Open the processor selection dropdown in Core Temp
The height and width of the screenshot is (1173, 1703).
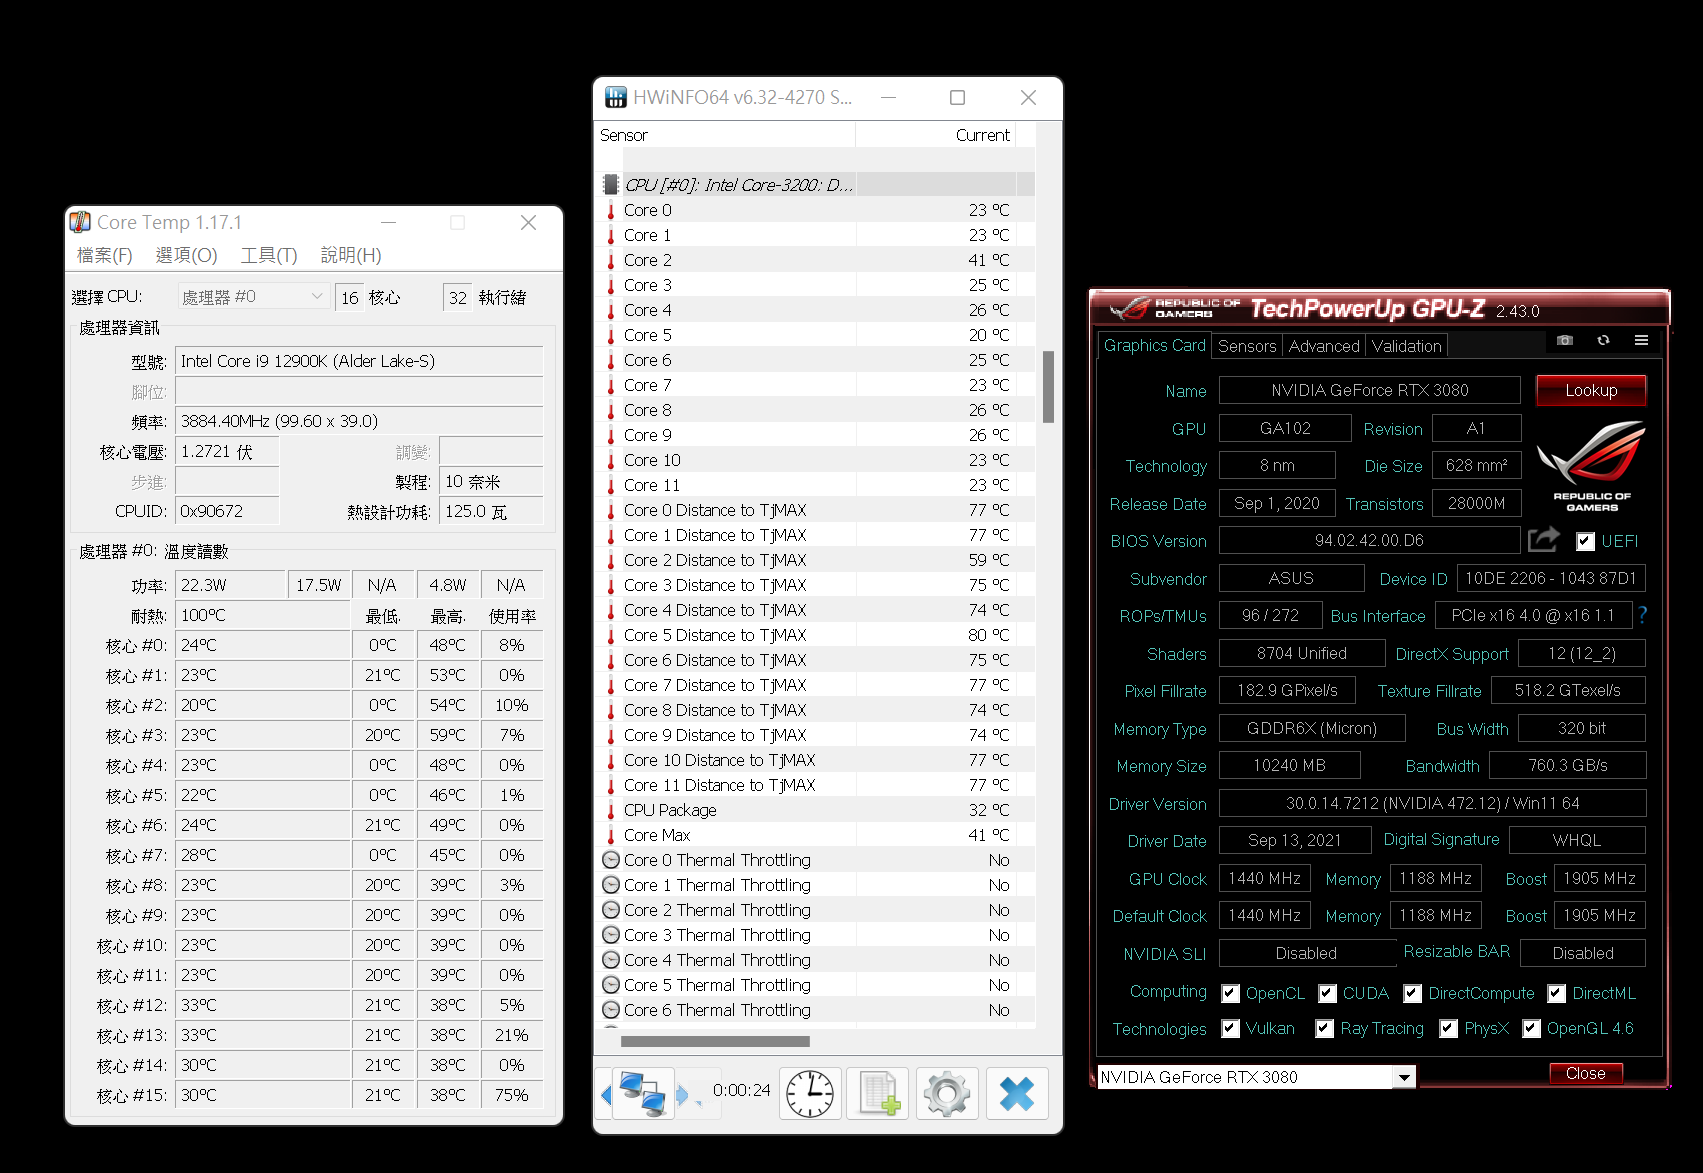(253, 296)
